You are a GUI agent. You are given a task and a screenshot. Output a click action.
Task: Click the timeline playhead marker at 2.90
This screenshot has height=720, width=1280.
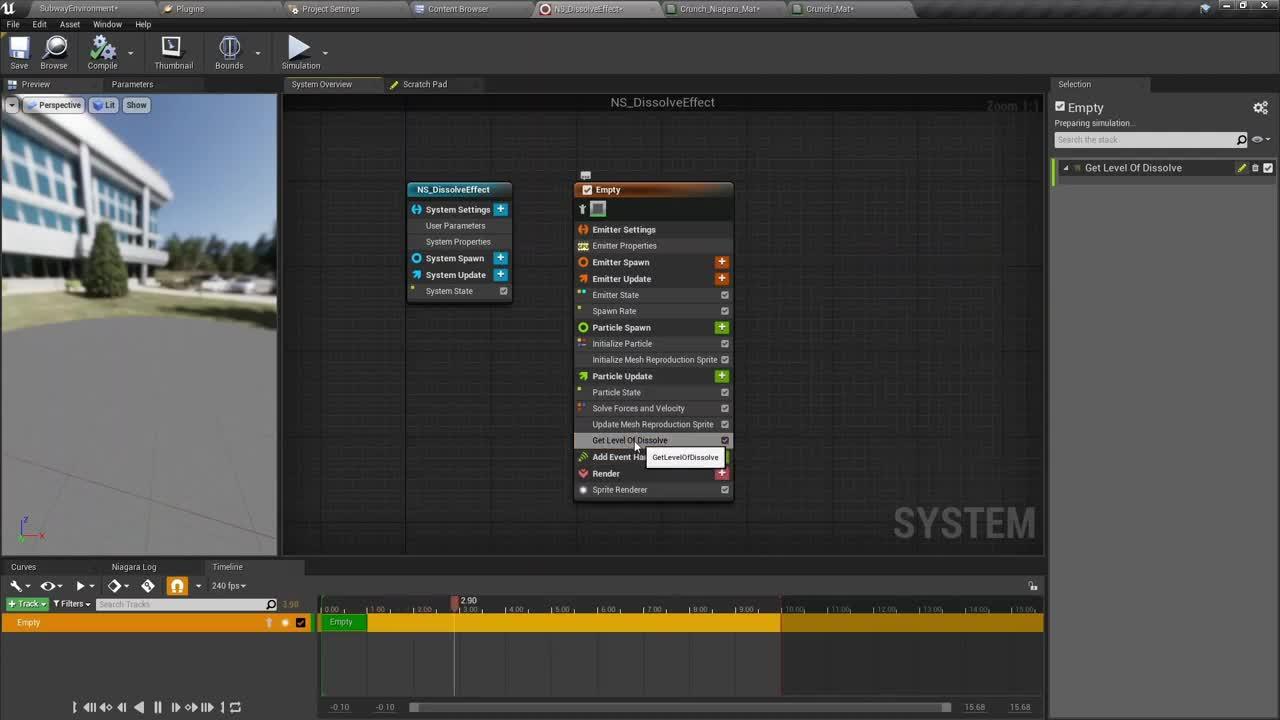tap(455, 603)
